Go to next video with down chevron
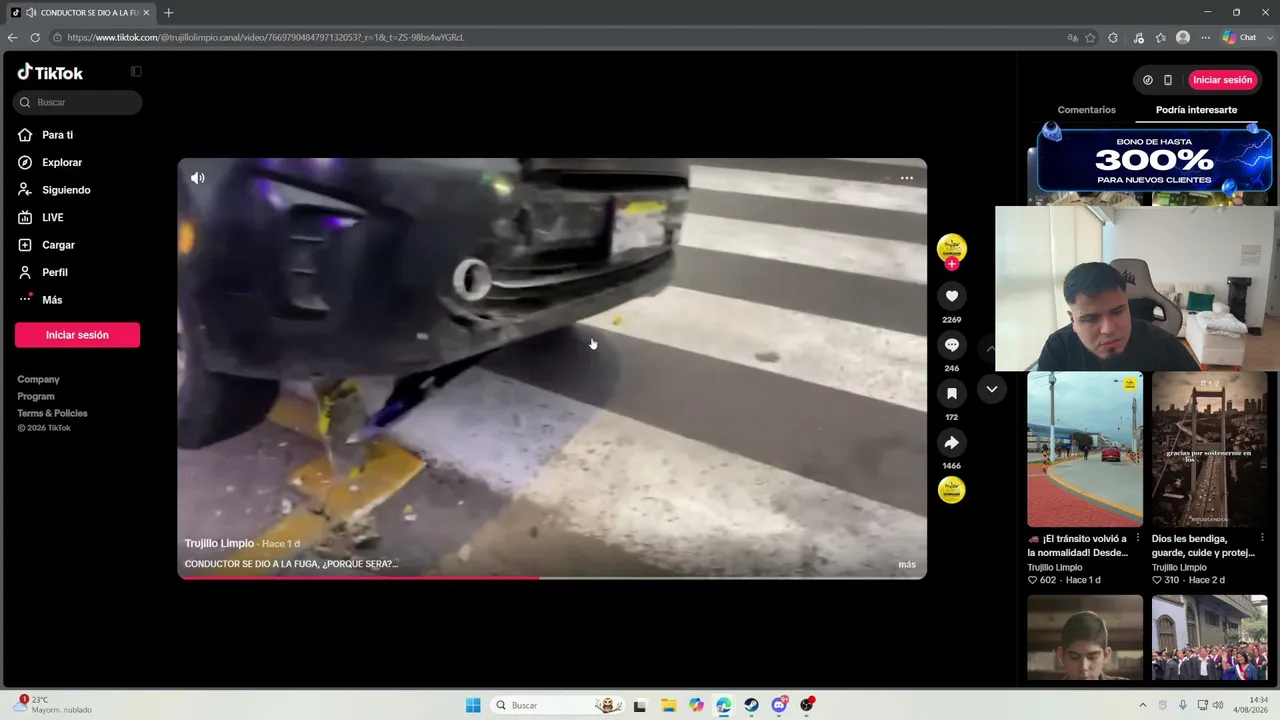Viewport: 1280px width, 720px height. click(991, 389)
